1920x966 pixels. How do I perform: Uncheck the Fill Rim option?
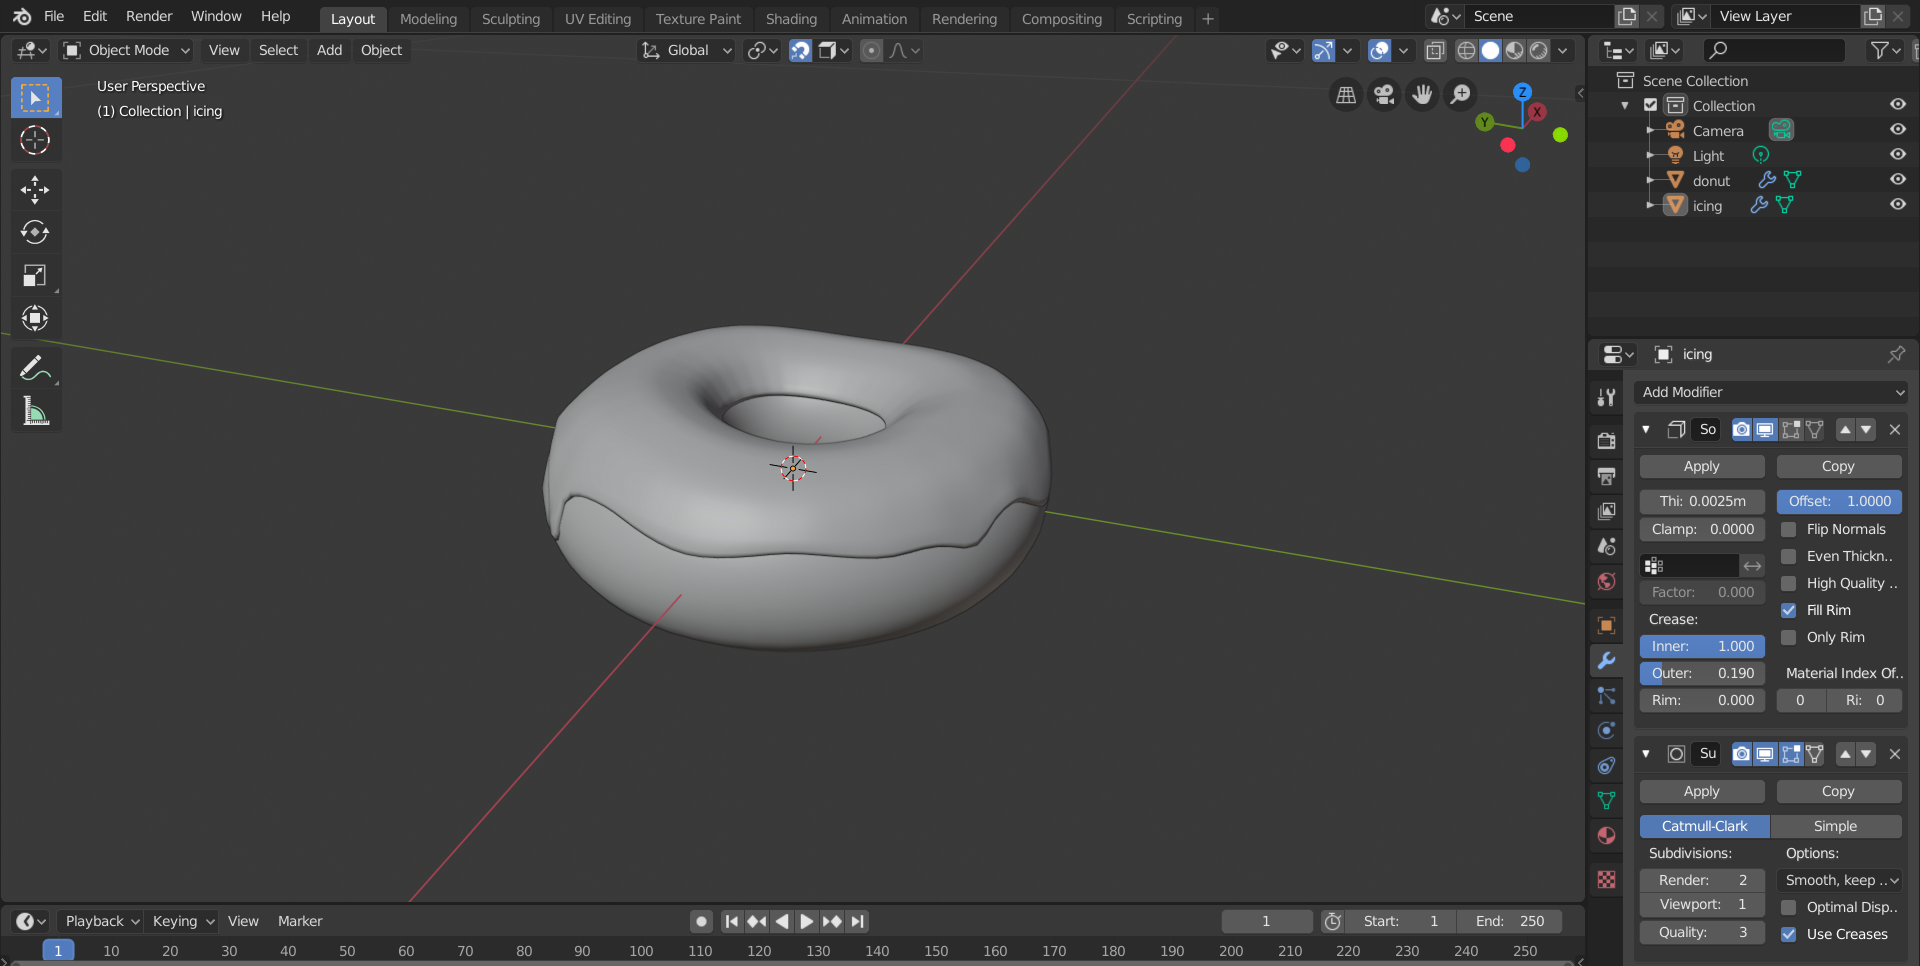click(1789, 611)
